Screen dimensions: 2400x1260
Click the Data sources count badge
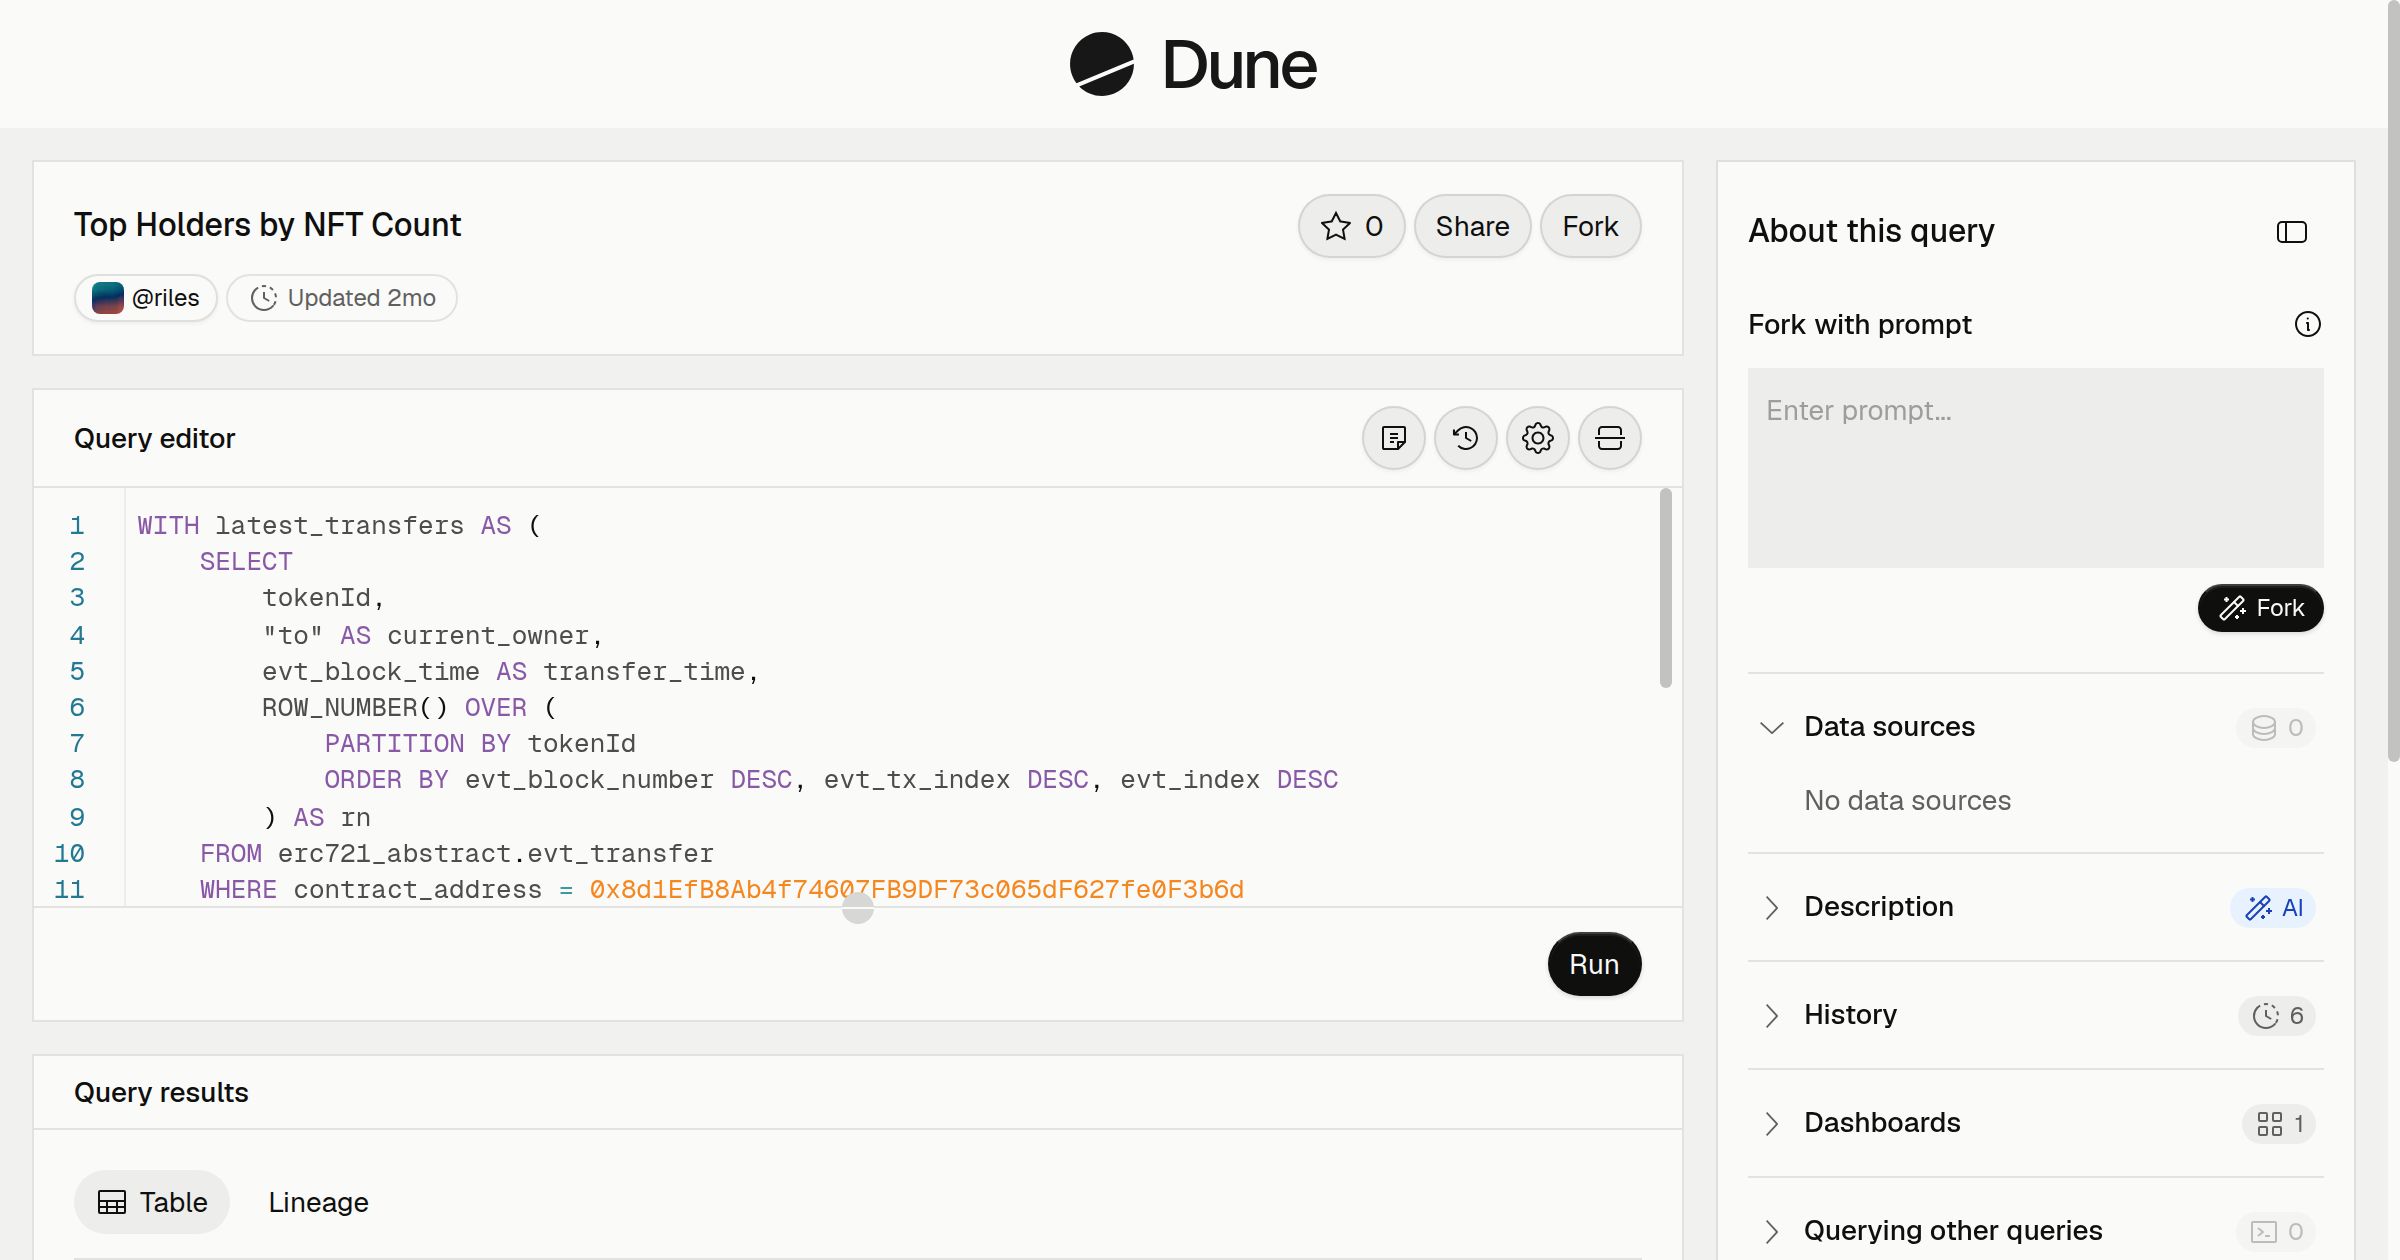2276,727
